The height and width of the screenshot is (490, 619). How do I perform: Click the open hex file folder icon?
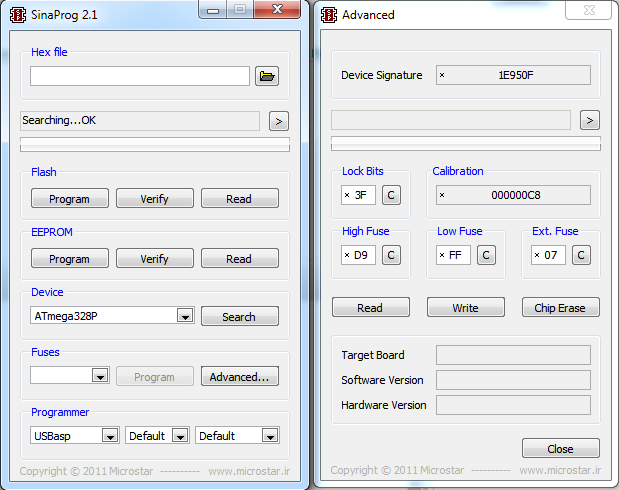coord(266,76)
